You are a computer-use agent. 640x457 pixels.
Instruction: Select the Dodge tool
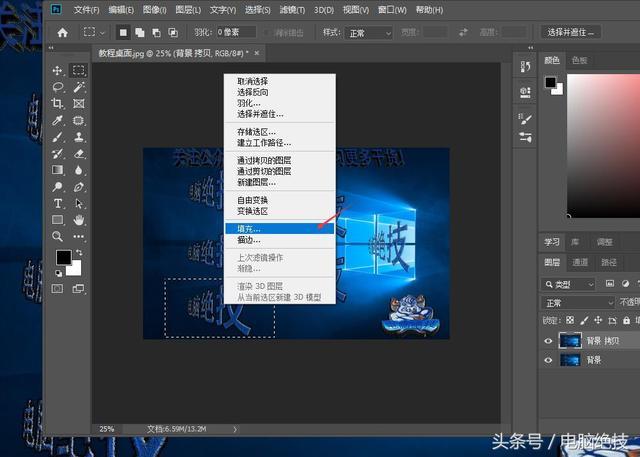point(57,186)
